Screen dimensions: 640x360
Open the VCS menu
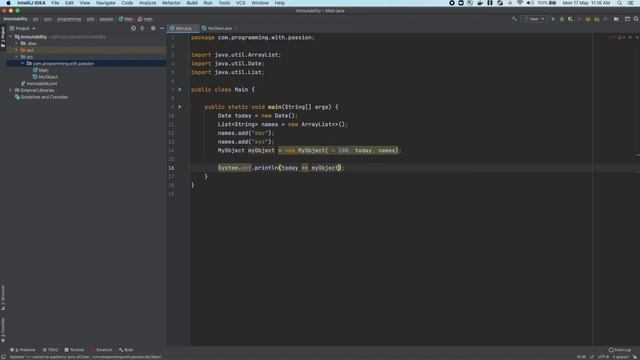pyautogui.click(x=241, y=3)
